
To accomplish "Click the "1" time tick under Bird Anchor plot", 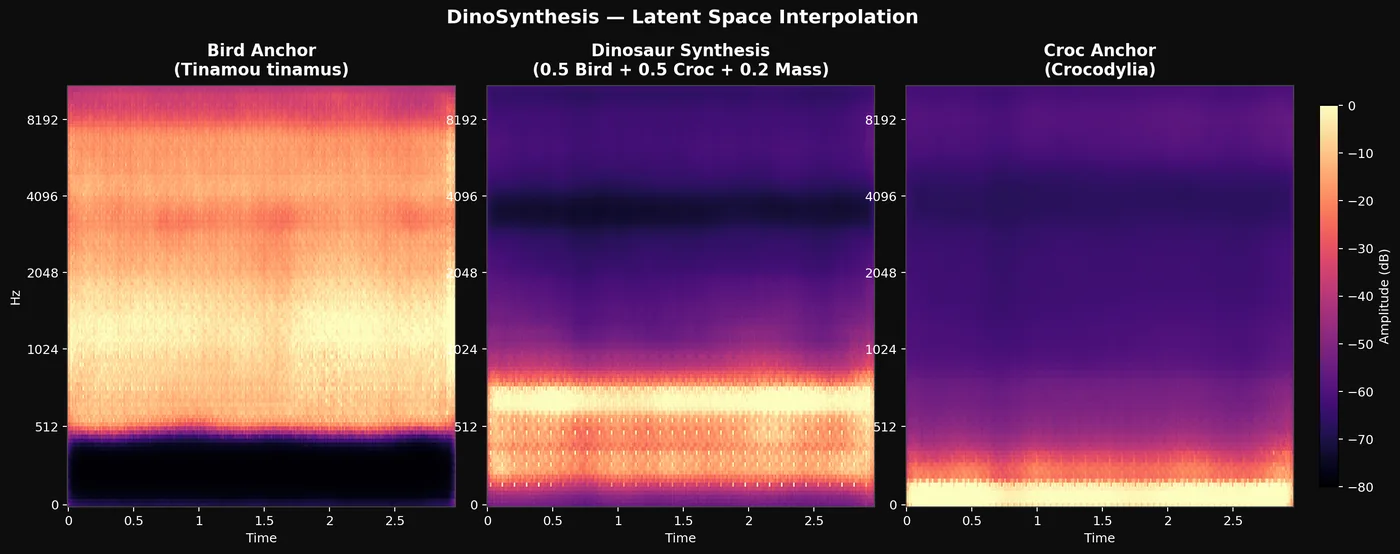I will 199,521.
